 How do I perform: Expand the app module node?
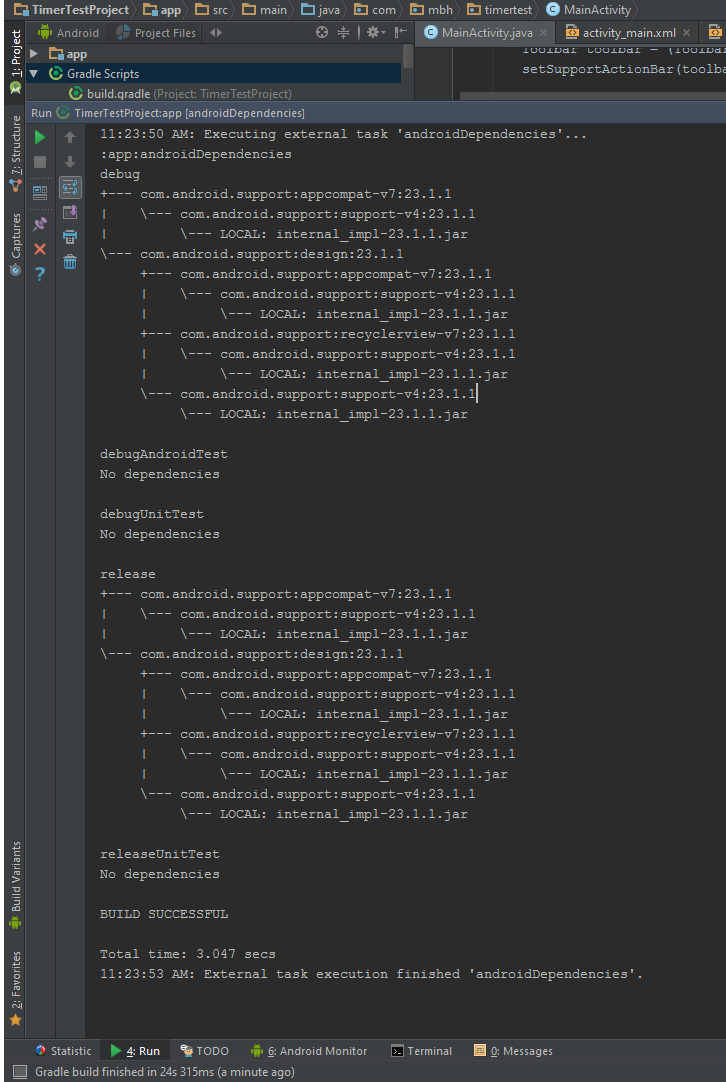coord(34,54)
